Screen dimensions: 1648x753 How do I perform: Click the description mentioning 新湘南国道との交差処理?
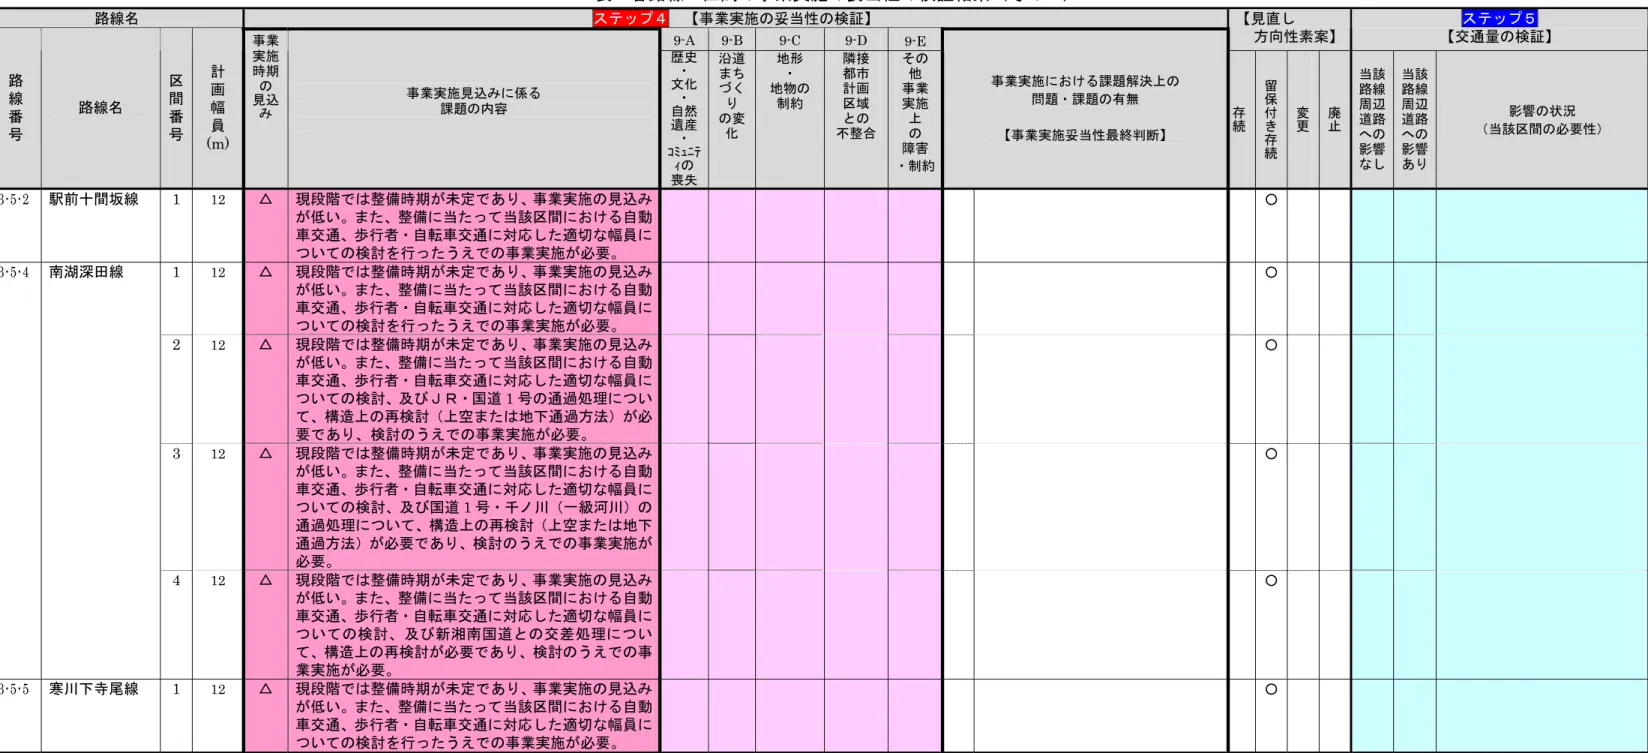pyautogui.click(x=474, y=625)
